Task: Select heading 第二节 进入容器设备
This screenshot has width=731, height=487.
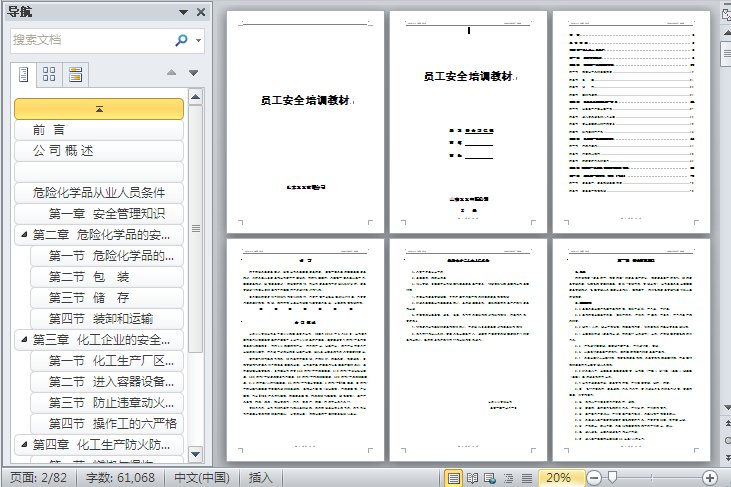Action: coord(107,382)
